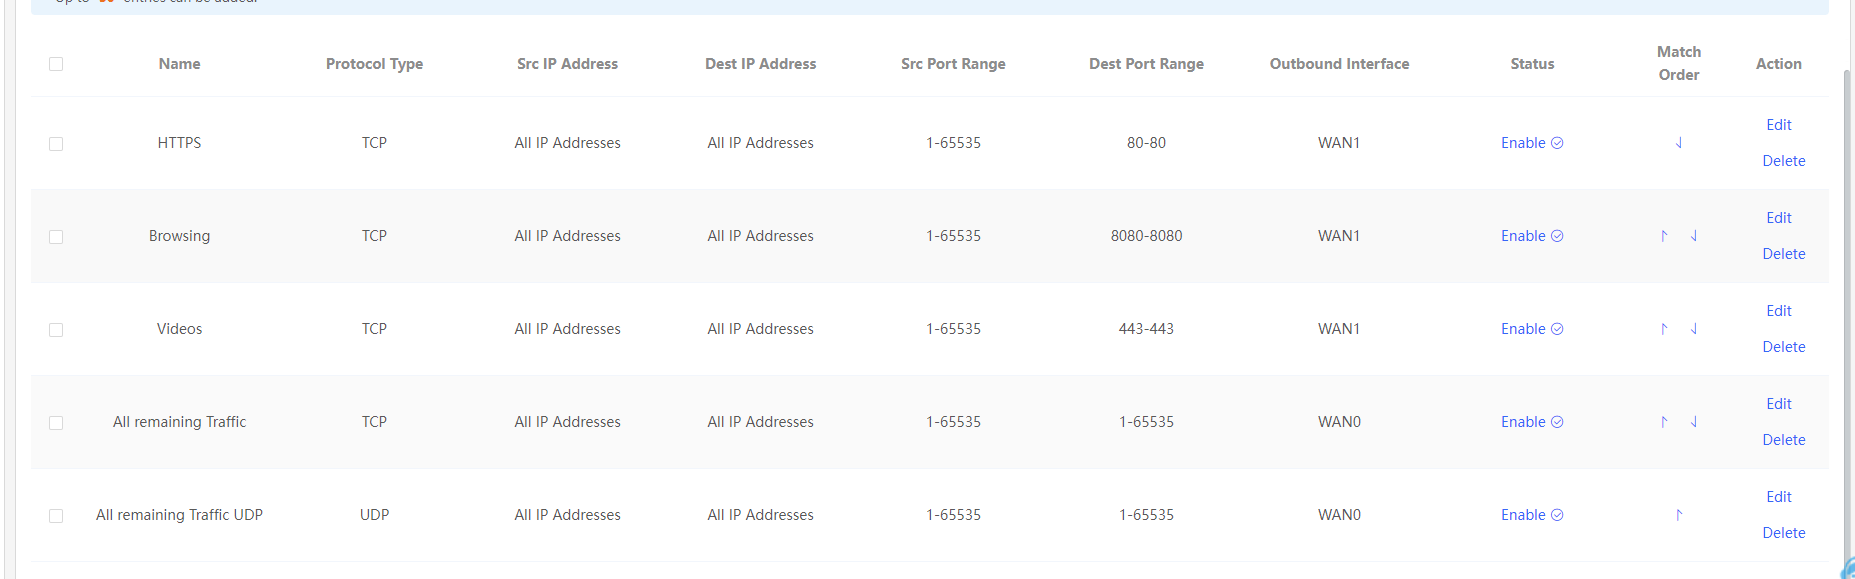The width and height of the screenshot is (1855, 579).
Task: Move All remaining Traffic rule down
Action: [1694, 422]
